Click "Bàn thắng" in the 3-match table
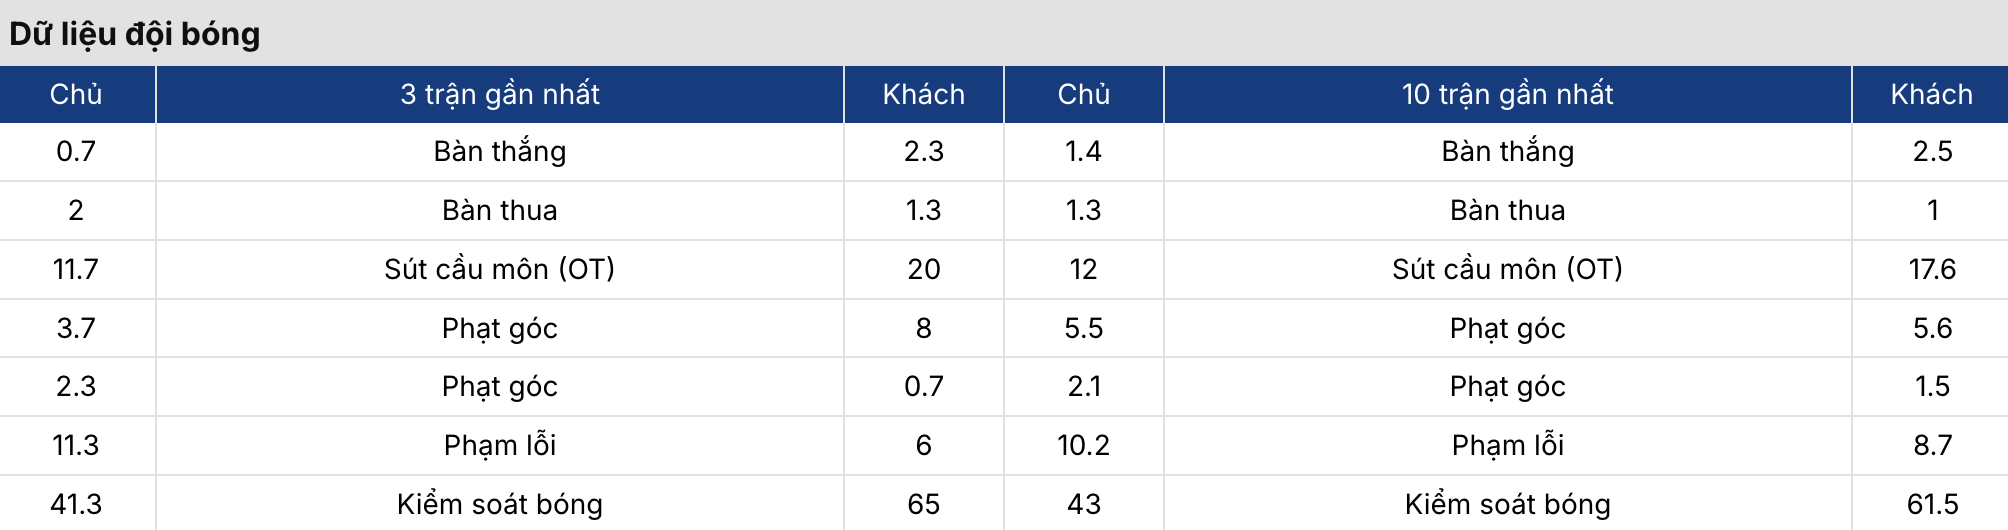Viewport: 2008px width, 530px height. (500, 151)
